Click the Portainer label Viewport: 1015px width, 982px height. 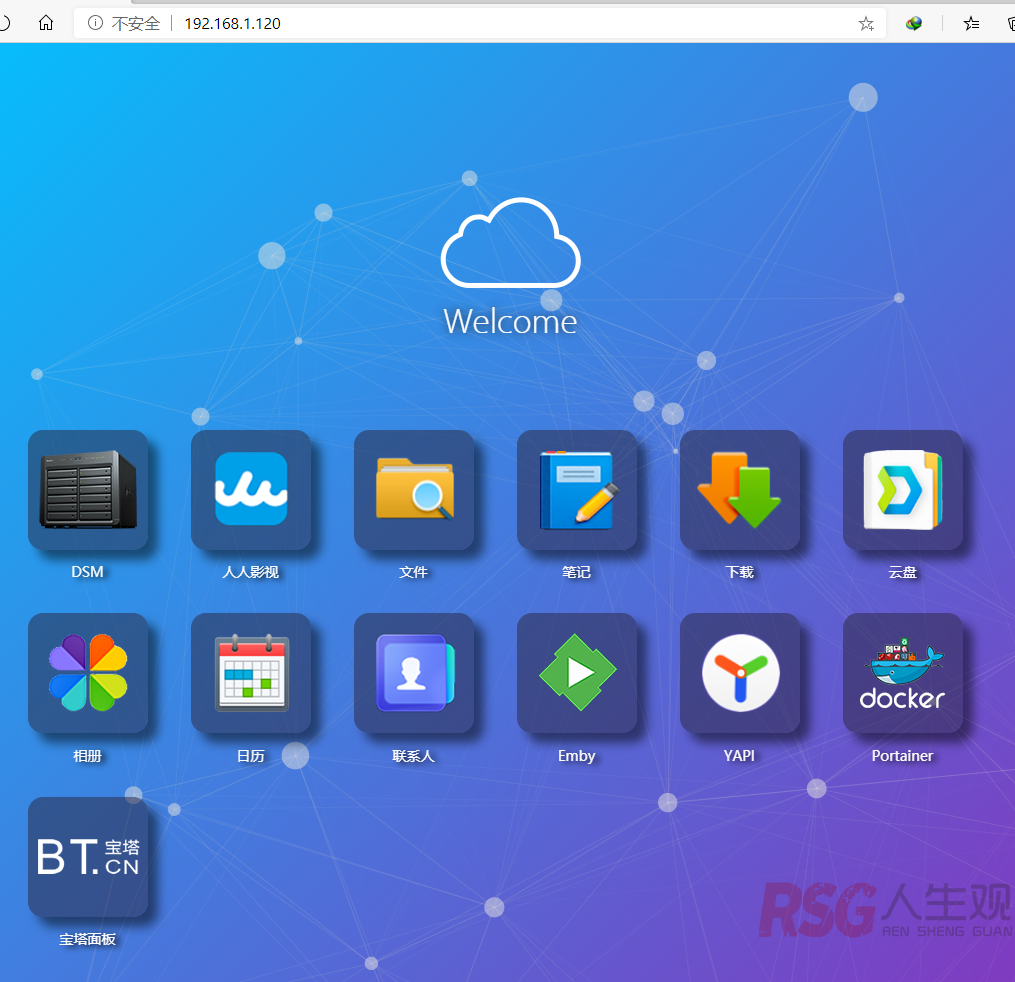[x=902, y=756]
